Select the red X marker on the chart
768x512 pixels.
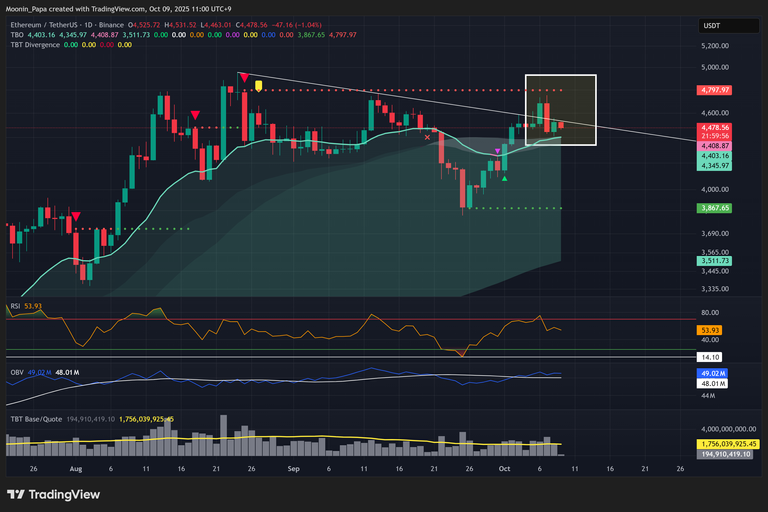[428, 136]
